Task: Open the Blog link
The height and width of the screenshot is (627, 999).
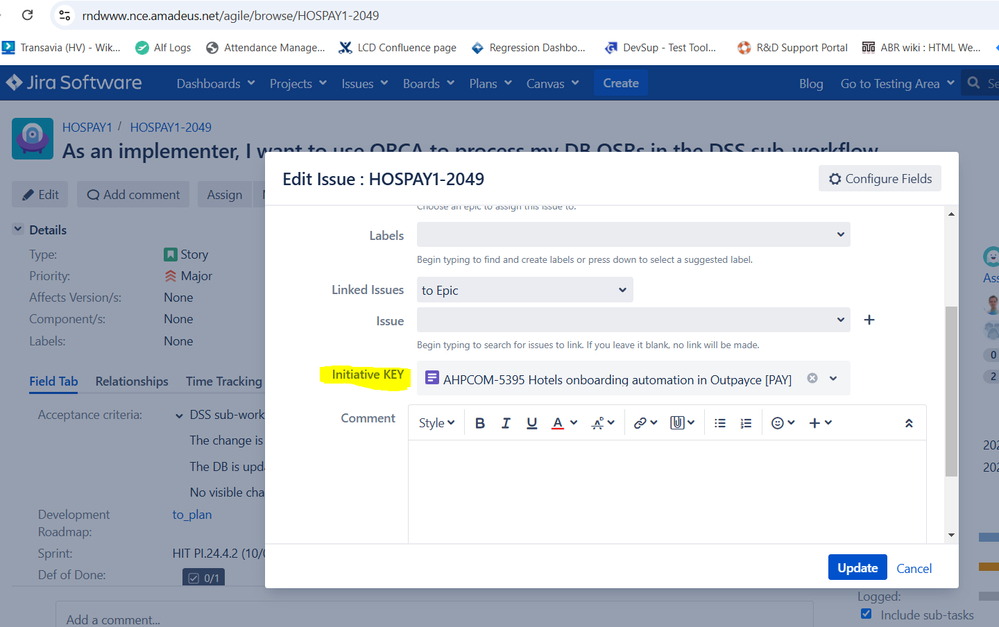Action: [810, 83]
